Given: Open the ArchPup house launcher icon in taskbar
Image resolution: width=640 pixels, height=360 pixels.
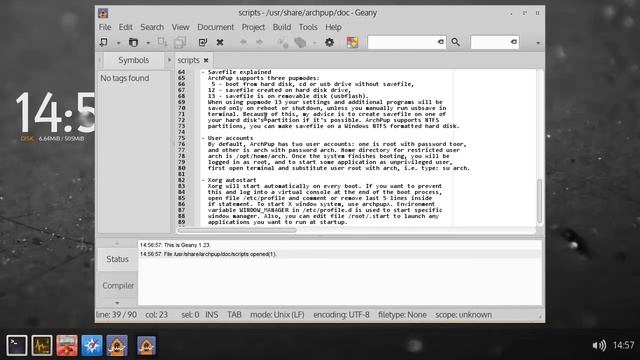Looking at the screenshot, I should [117, 345].
